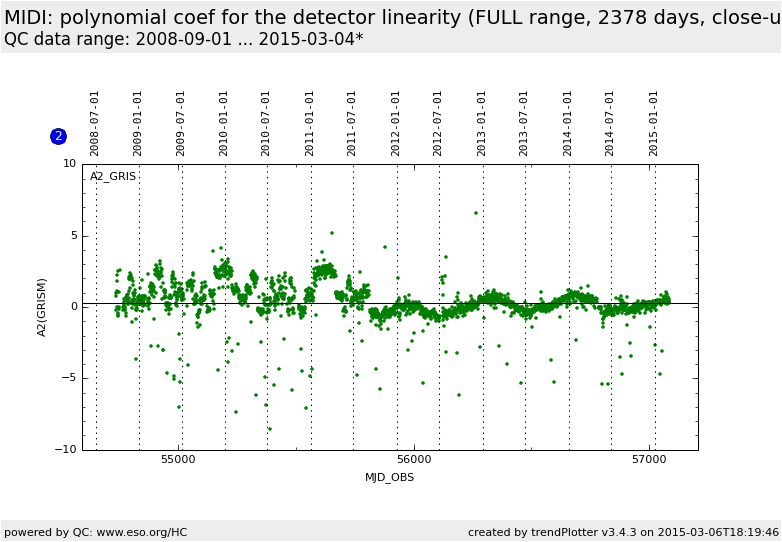782x542 pixels.
Task: Click the −10 y-axis tick label
Action: pos(65,450)
